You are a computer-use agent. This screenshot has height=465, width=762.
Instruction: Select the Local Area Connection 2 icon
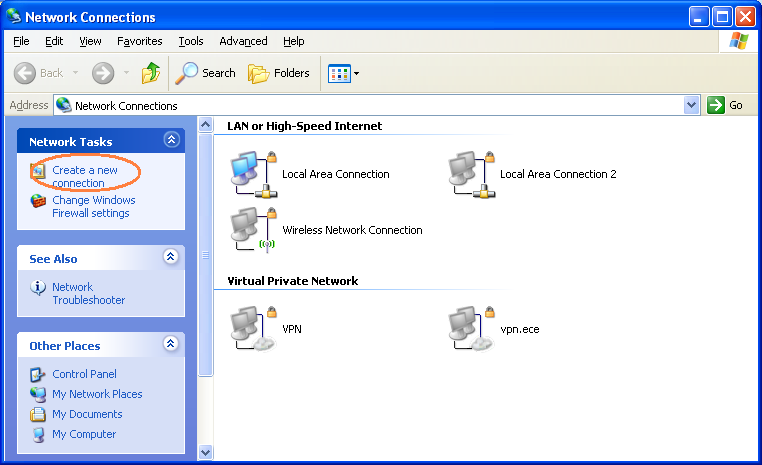pos(471,174)
